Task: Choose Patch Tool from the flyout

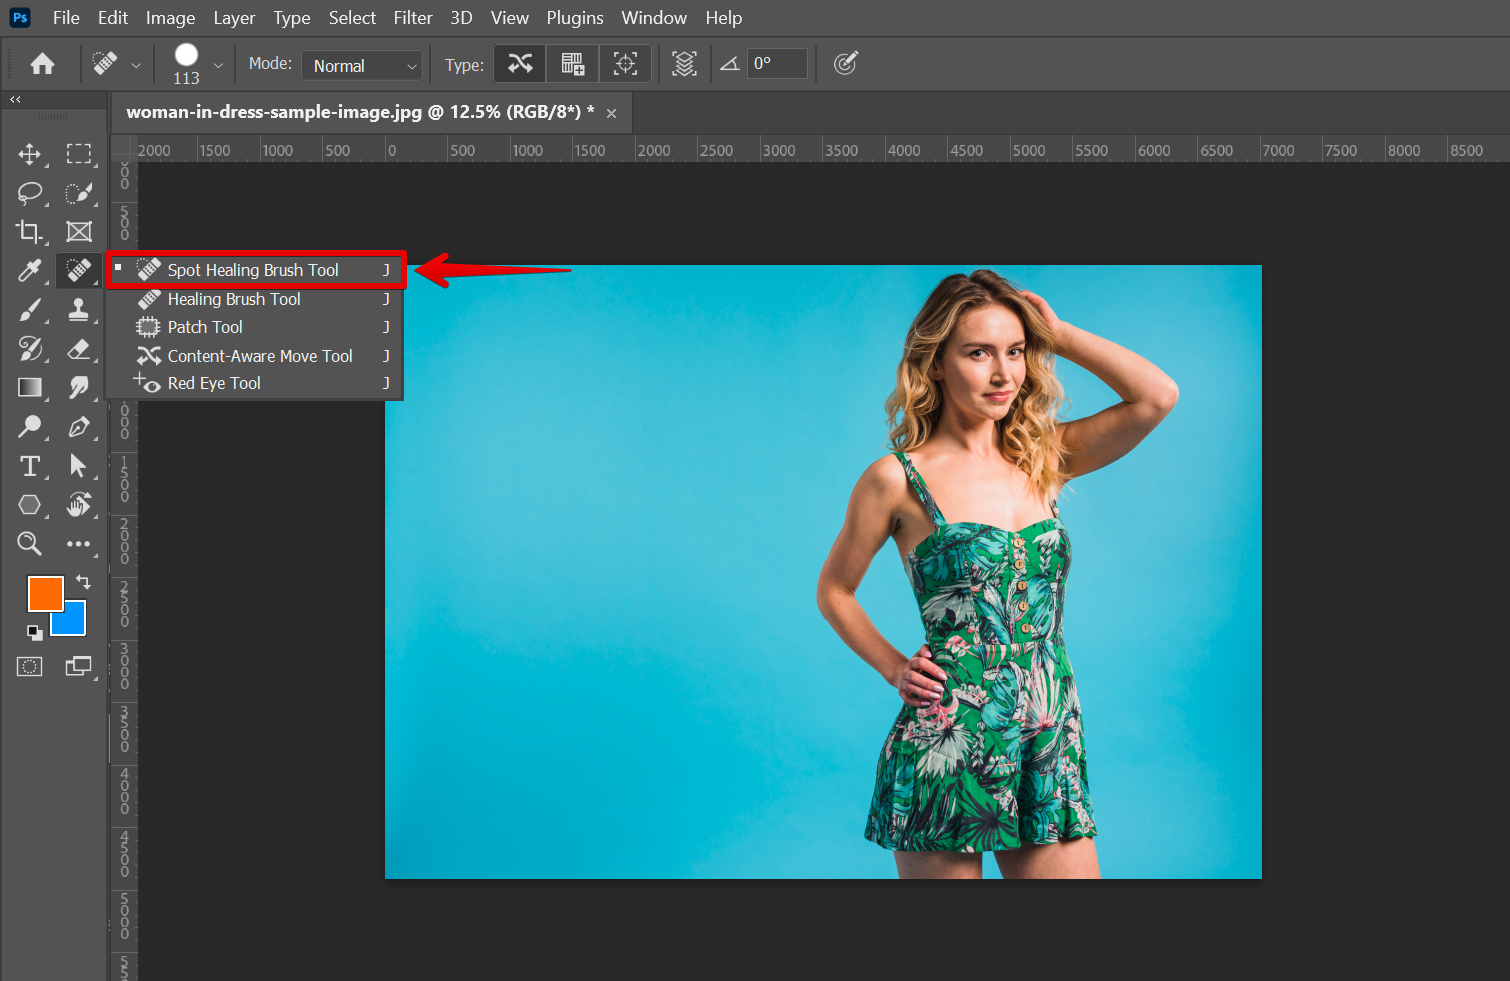Action: (205, 327)
